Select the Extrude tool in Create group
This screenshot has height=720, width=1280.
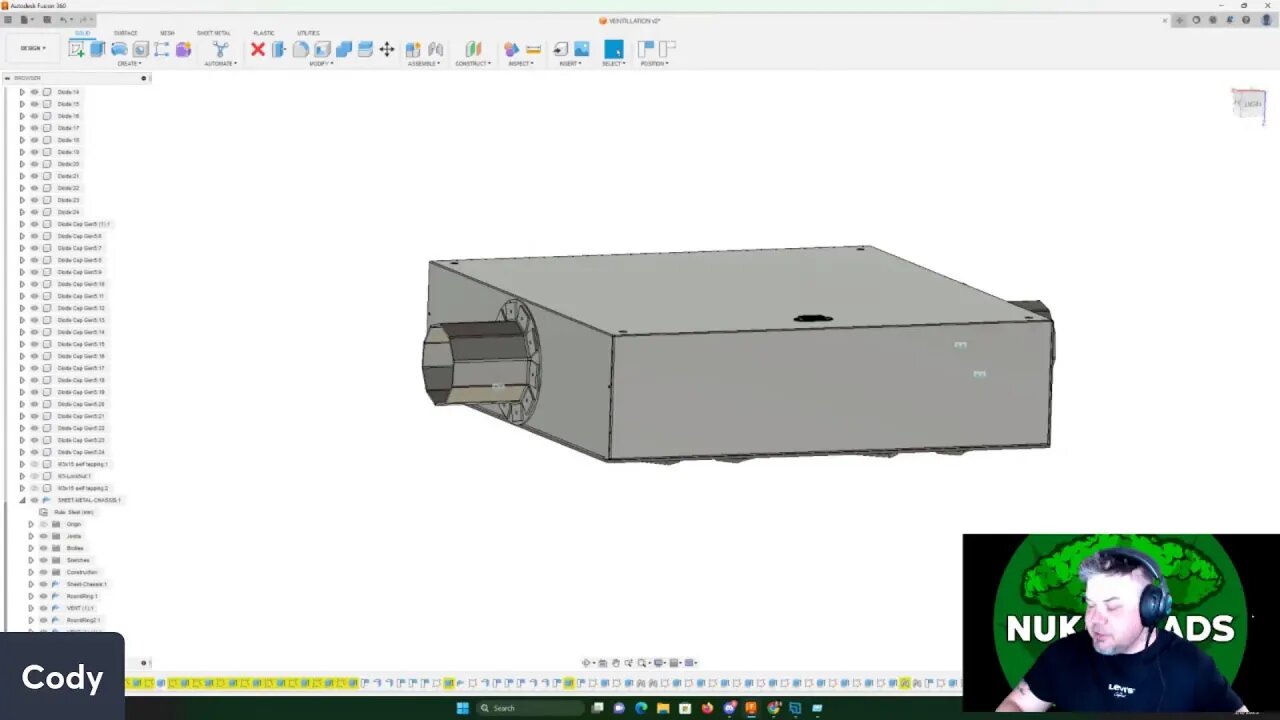[98, 49]
